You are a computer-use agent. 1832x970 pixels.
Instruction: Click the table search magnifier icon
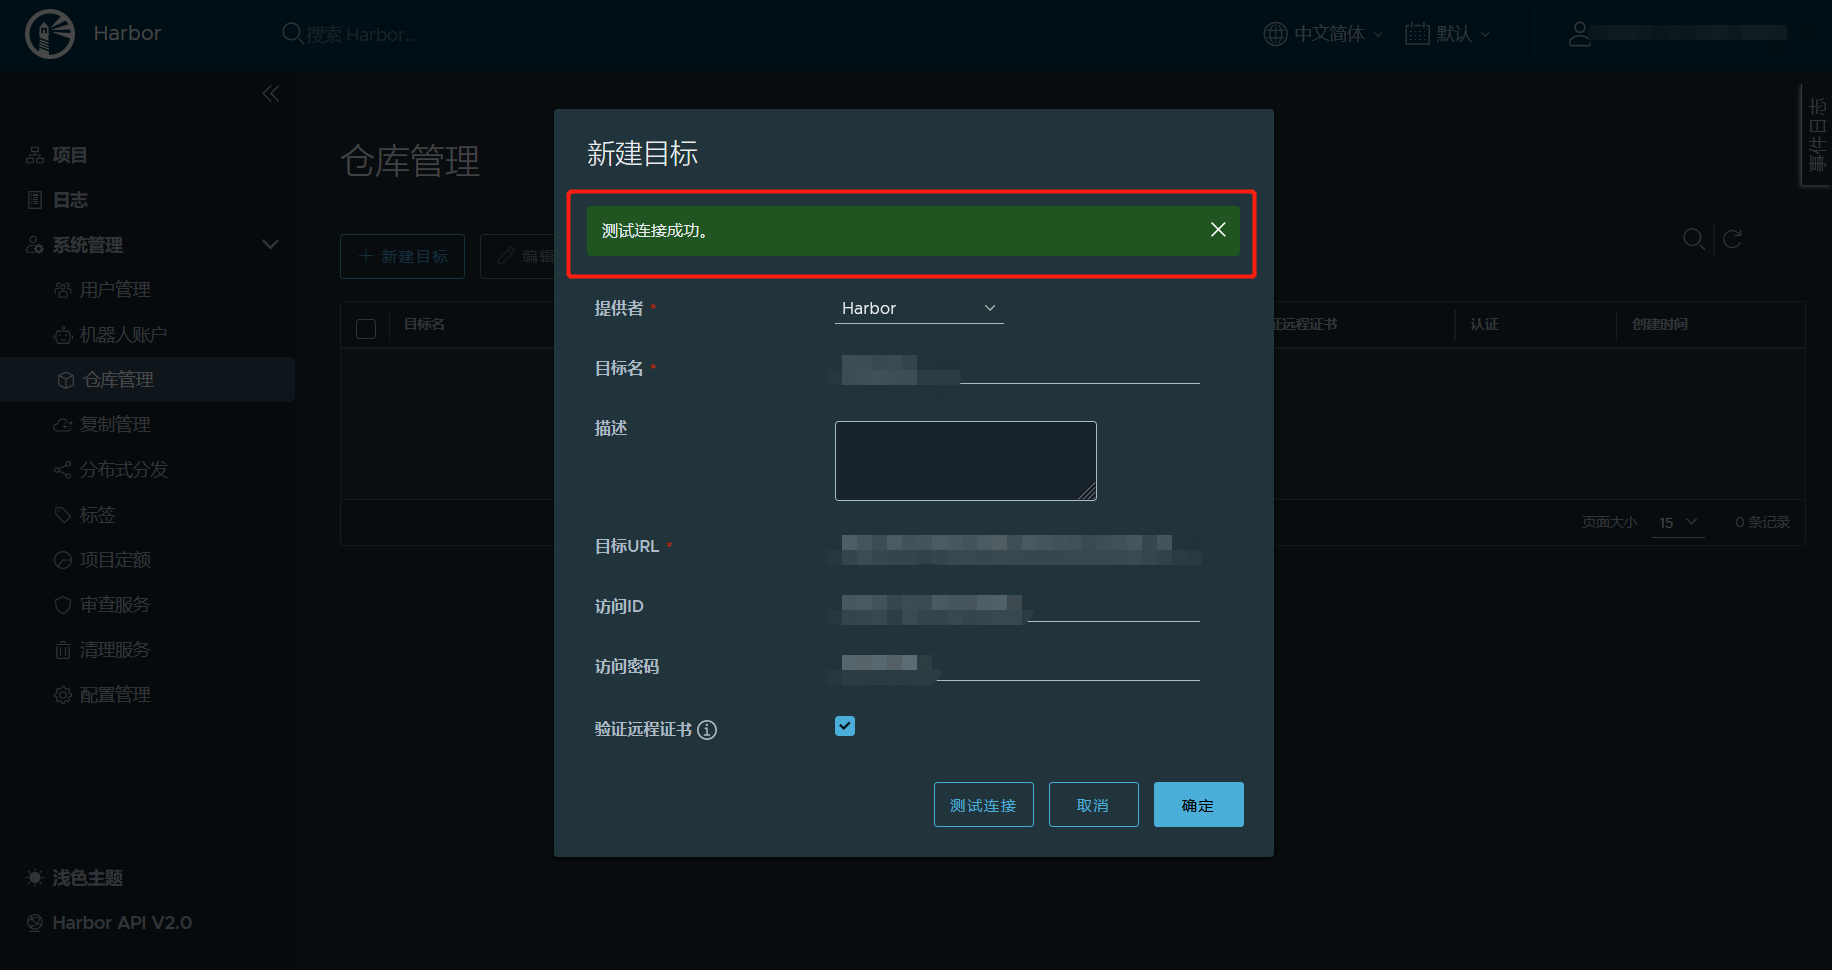click(1694, 239)
